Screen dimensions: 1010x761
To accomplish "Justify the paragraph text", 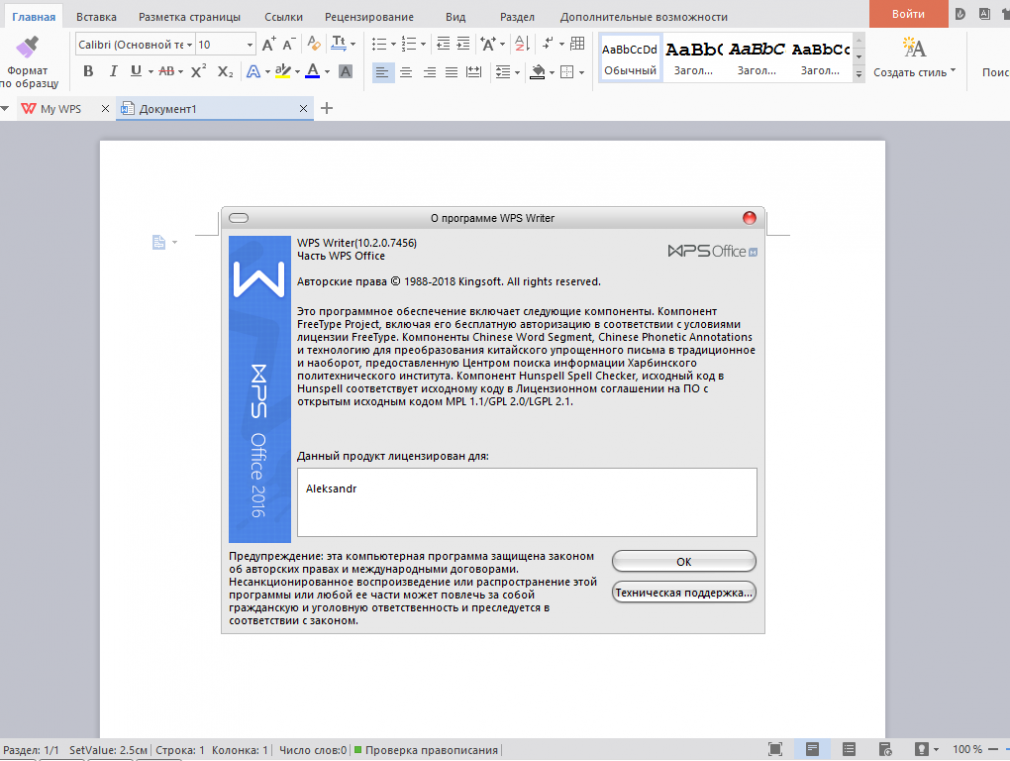I will coord(452,72).
